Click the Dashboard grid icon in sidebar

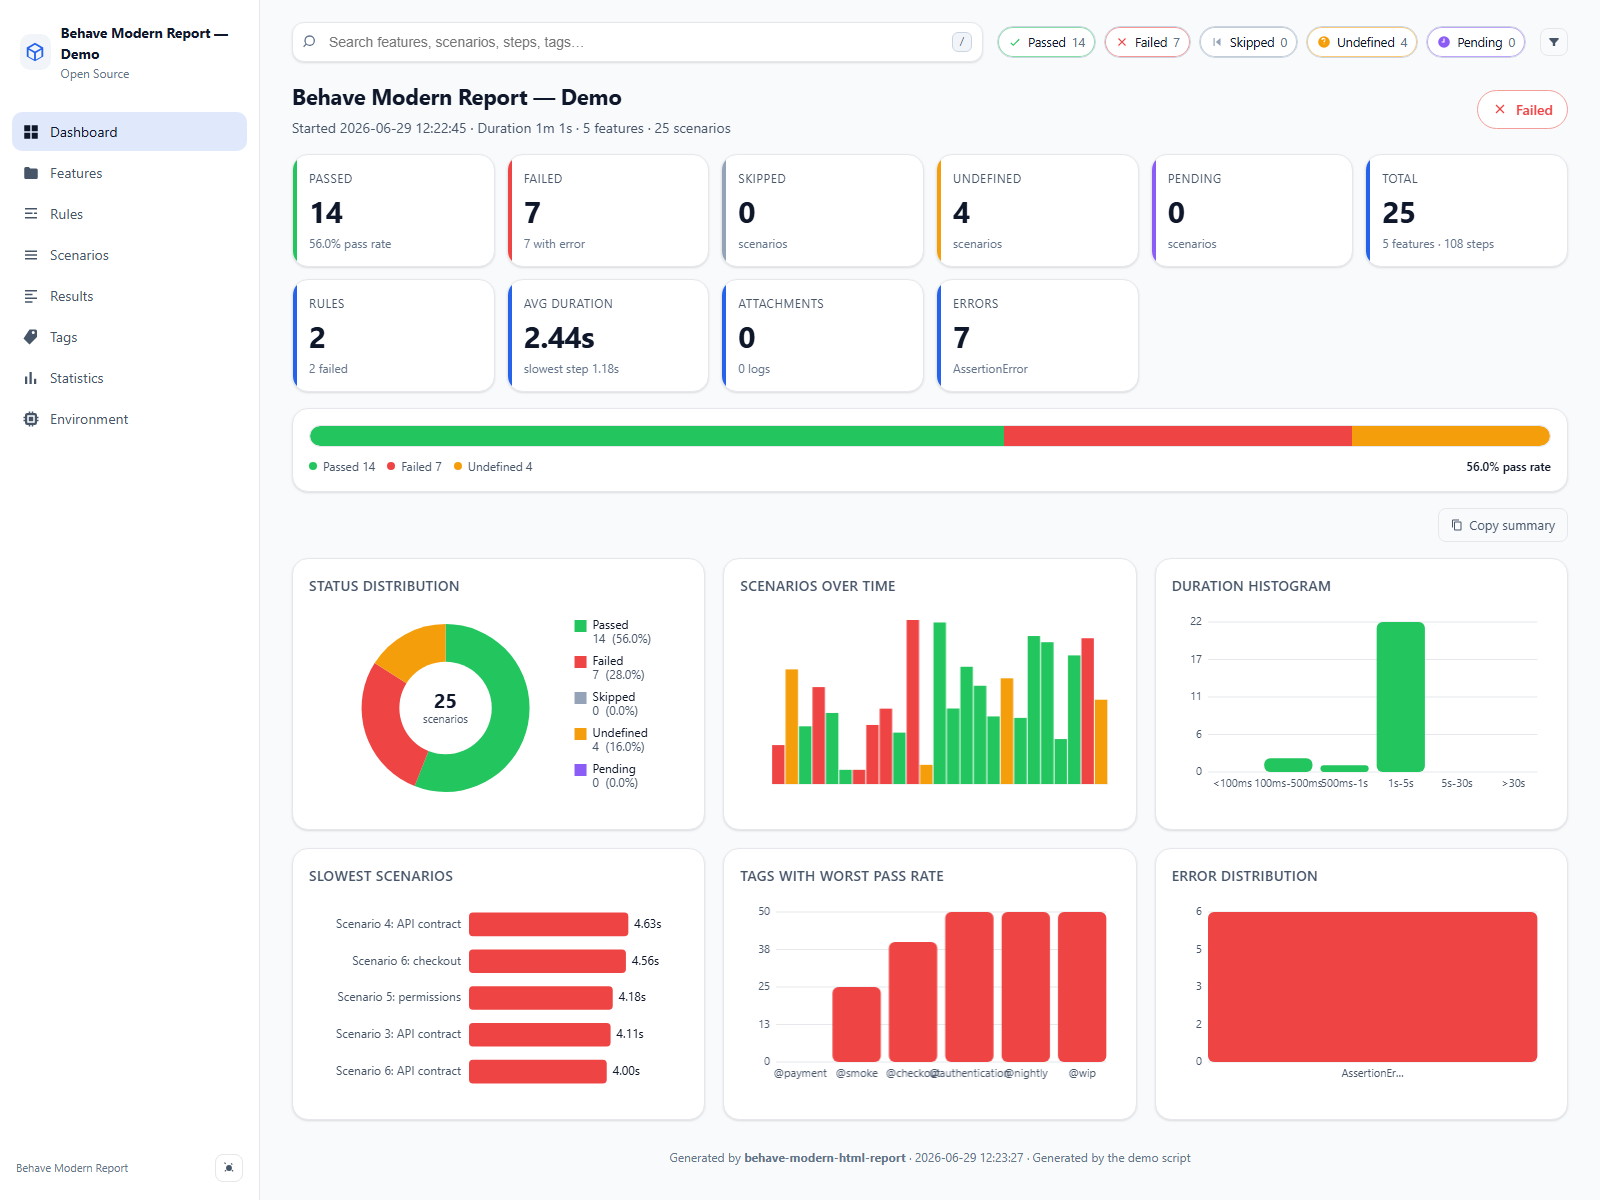[31, 132]
